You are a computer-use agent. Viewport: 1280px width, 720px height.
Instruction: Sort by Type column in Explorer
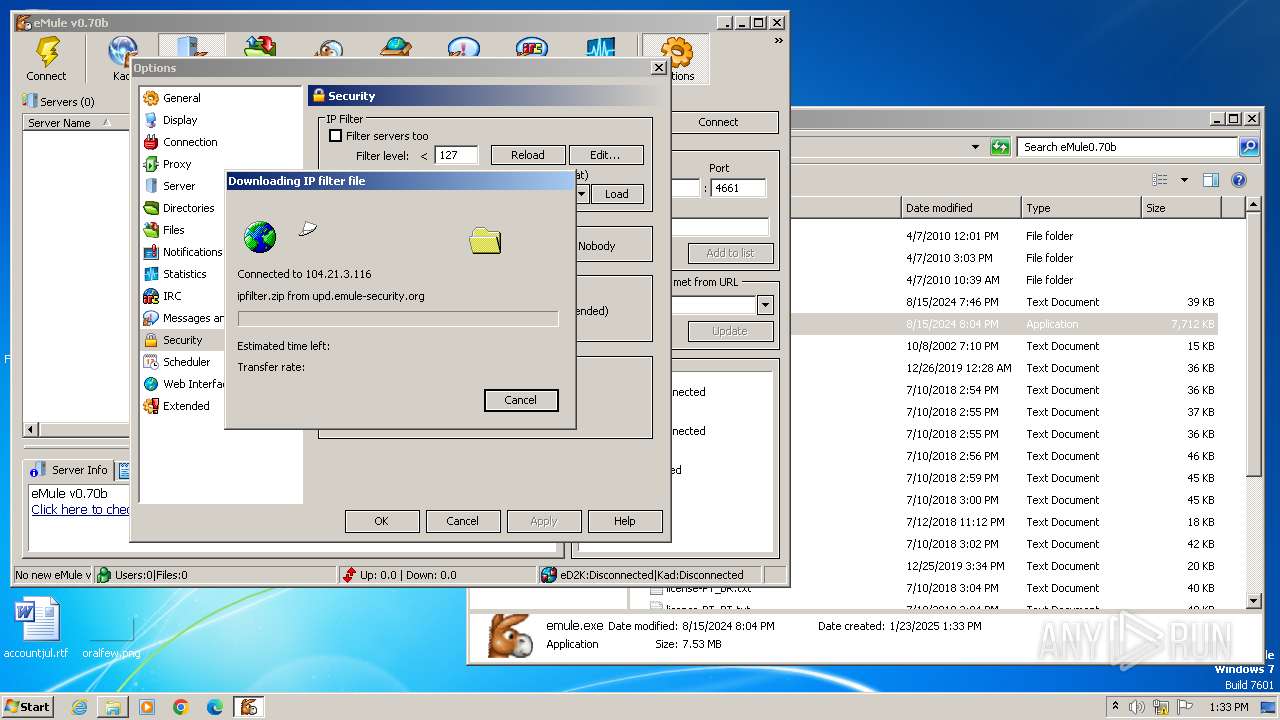pyautogui.click(x=1081, y=208)
